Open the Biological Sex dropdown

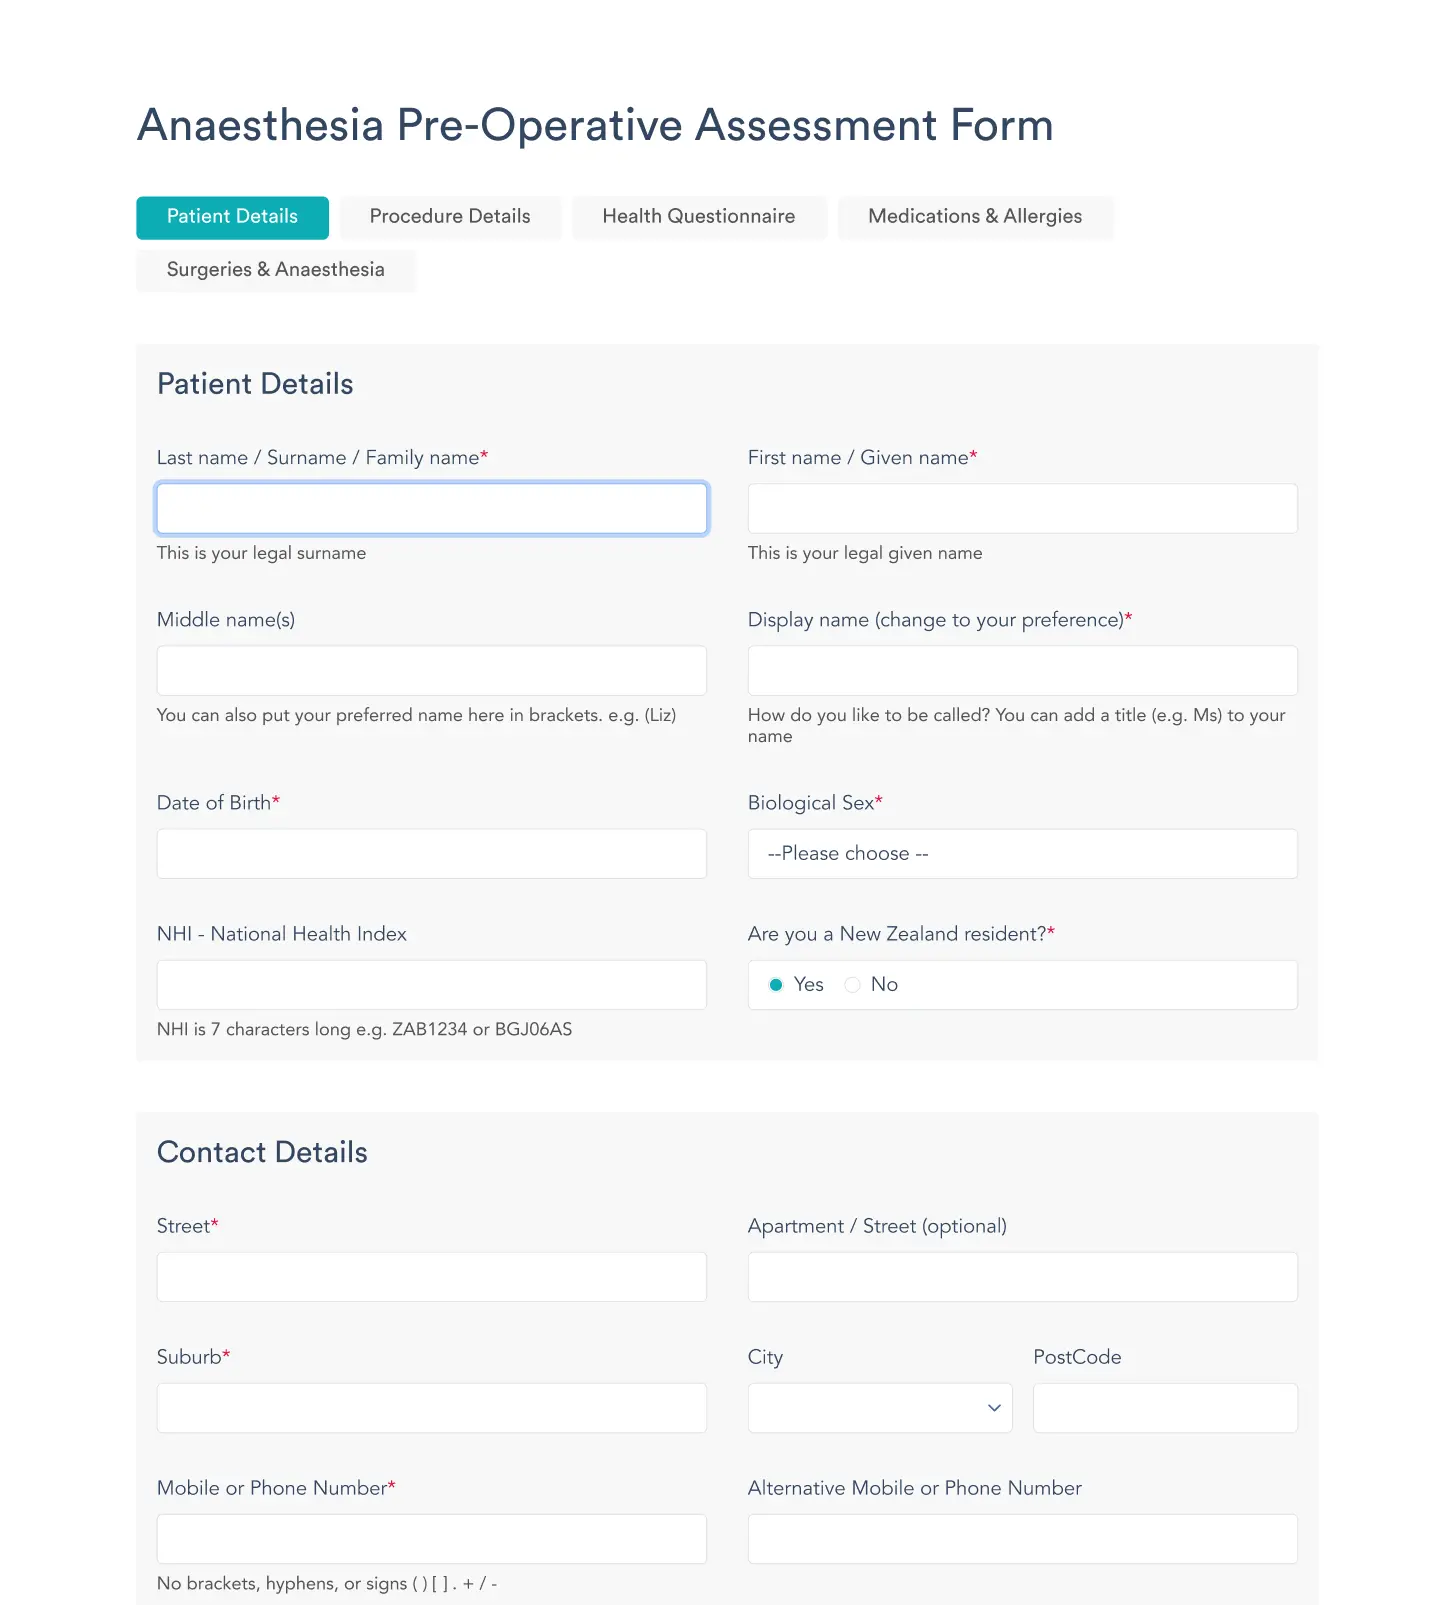[1022, 854]
